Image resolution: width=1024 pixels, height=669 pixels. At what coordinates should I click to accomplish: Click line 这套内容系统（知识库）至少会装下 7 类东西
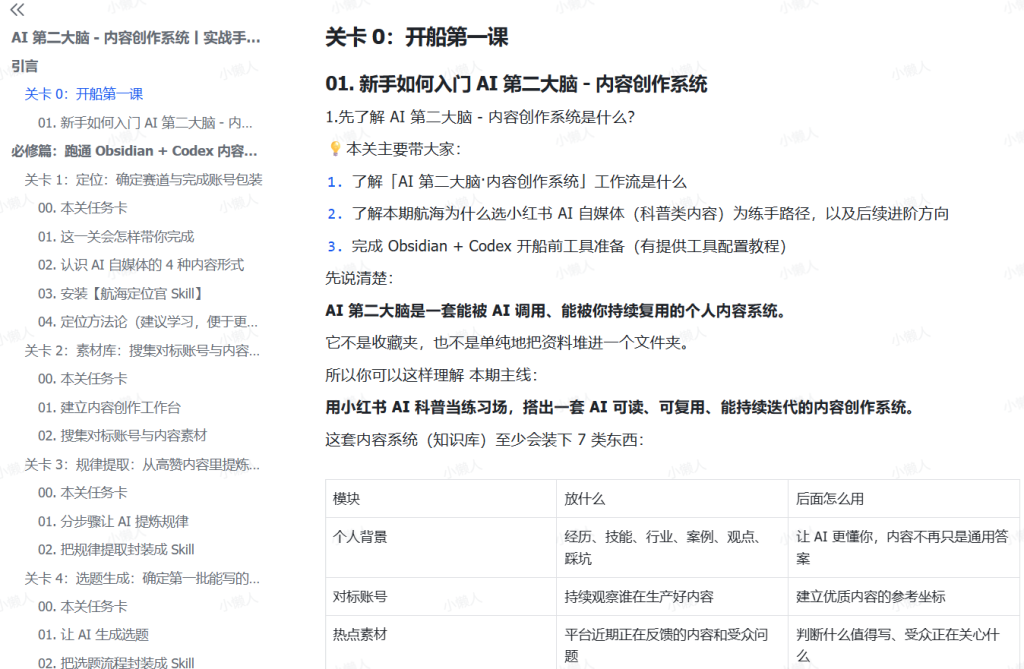(485, 440)
